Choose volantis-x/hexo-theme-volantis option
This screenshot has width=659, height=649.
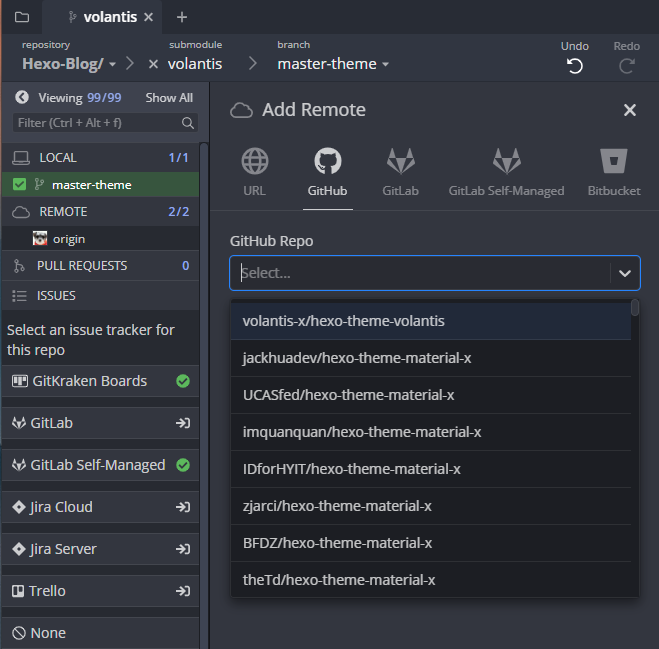coord(431,321)
